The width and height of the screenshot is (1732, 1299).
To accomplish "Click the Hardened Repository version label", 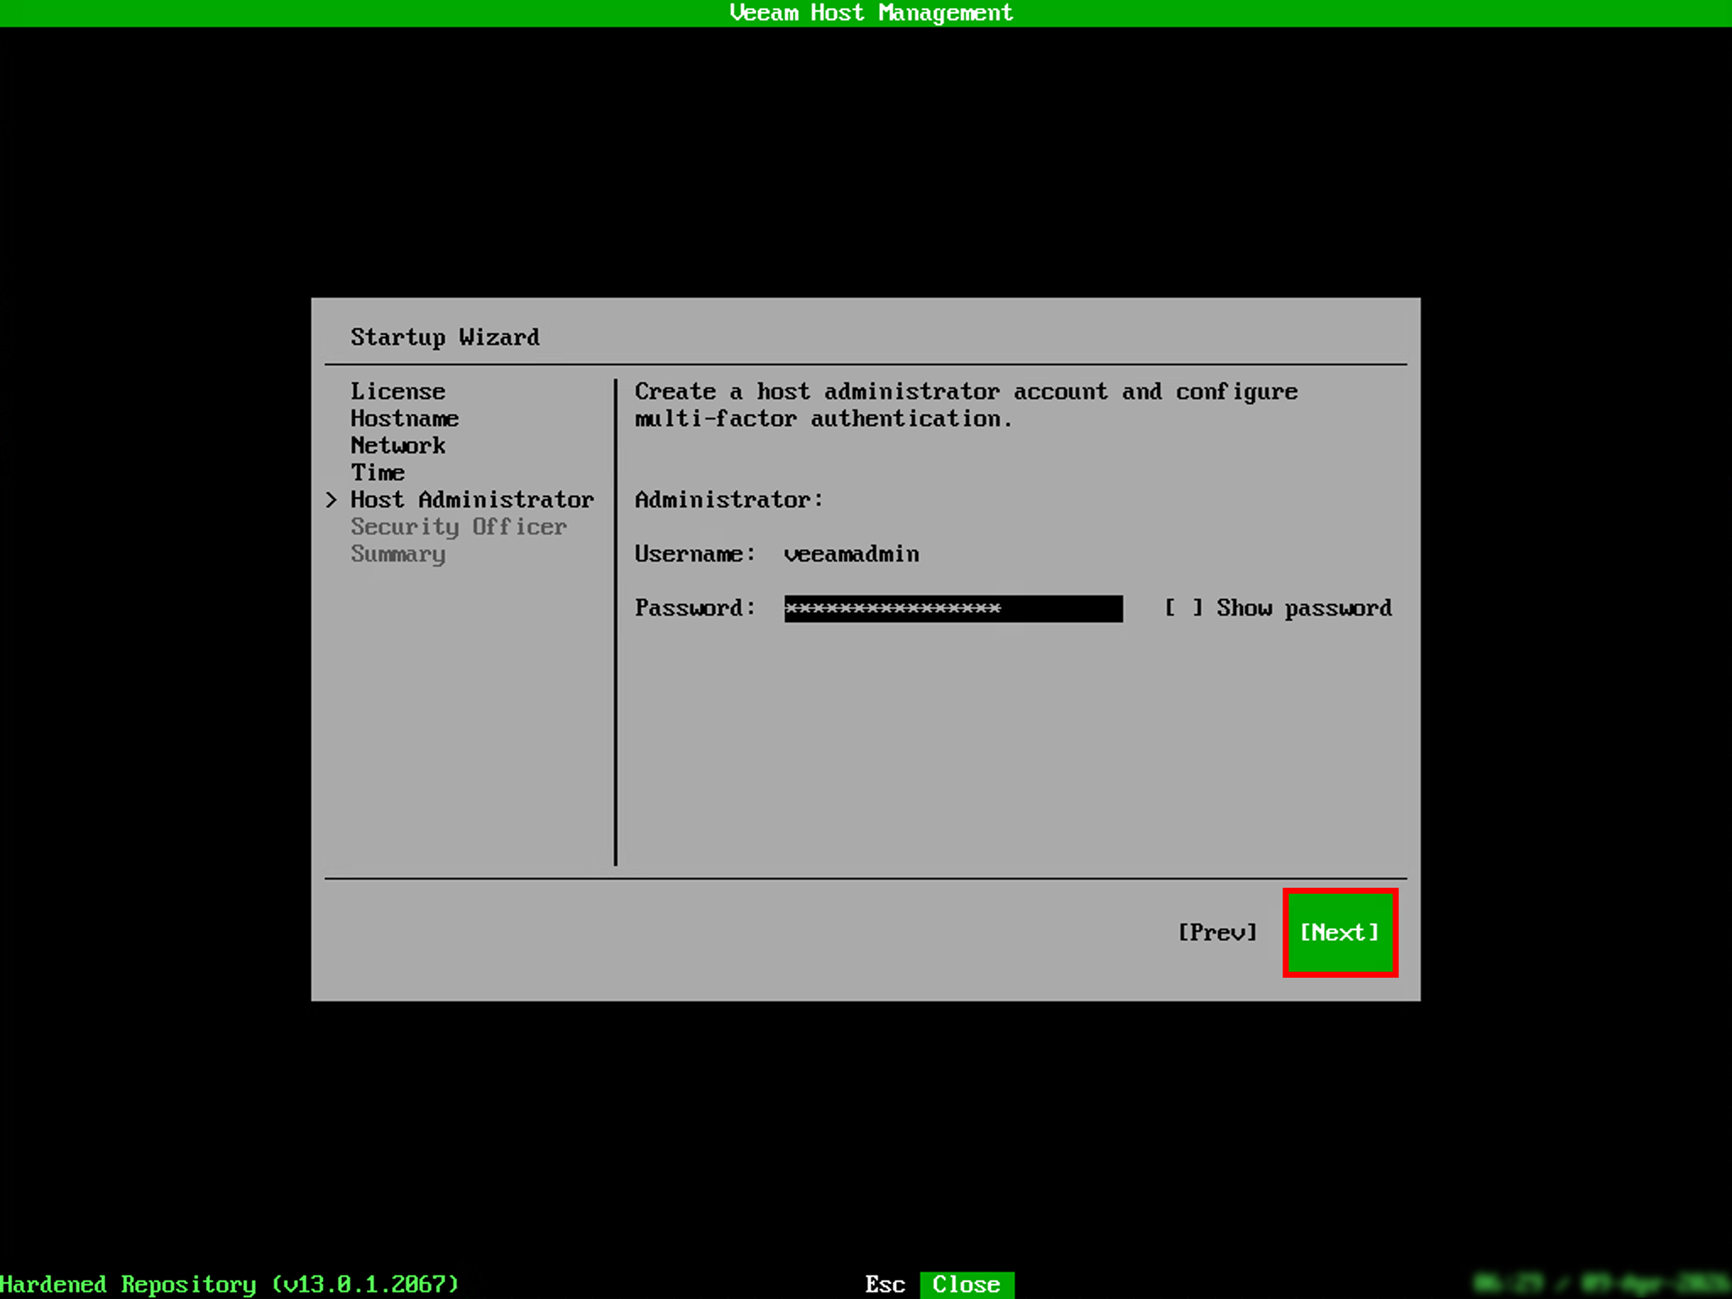I will pos(230,1284).
